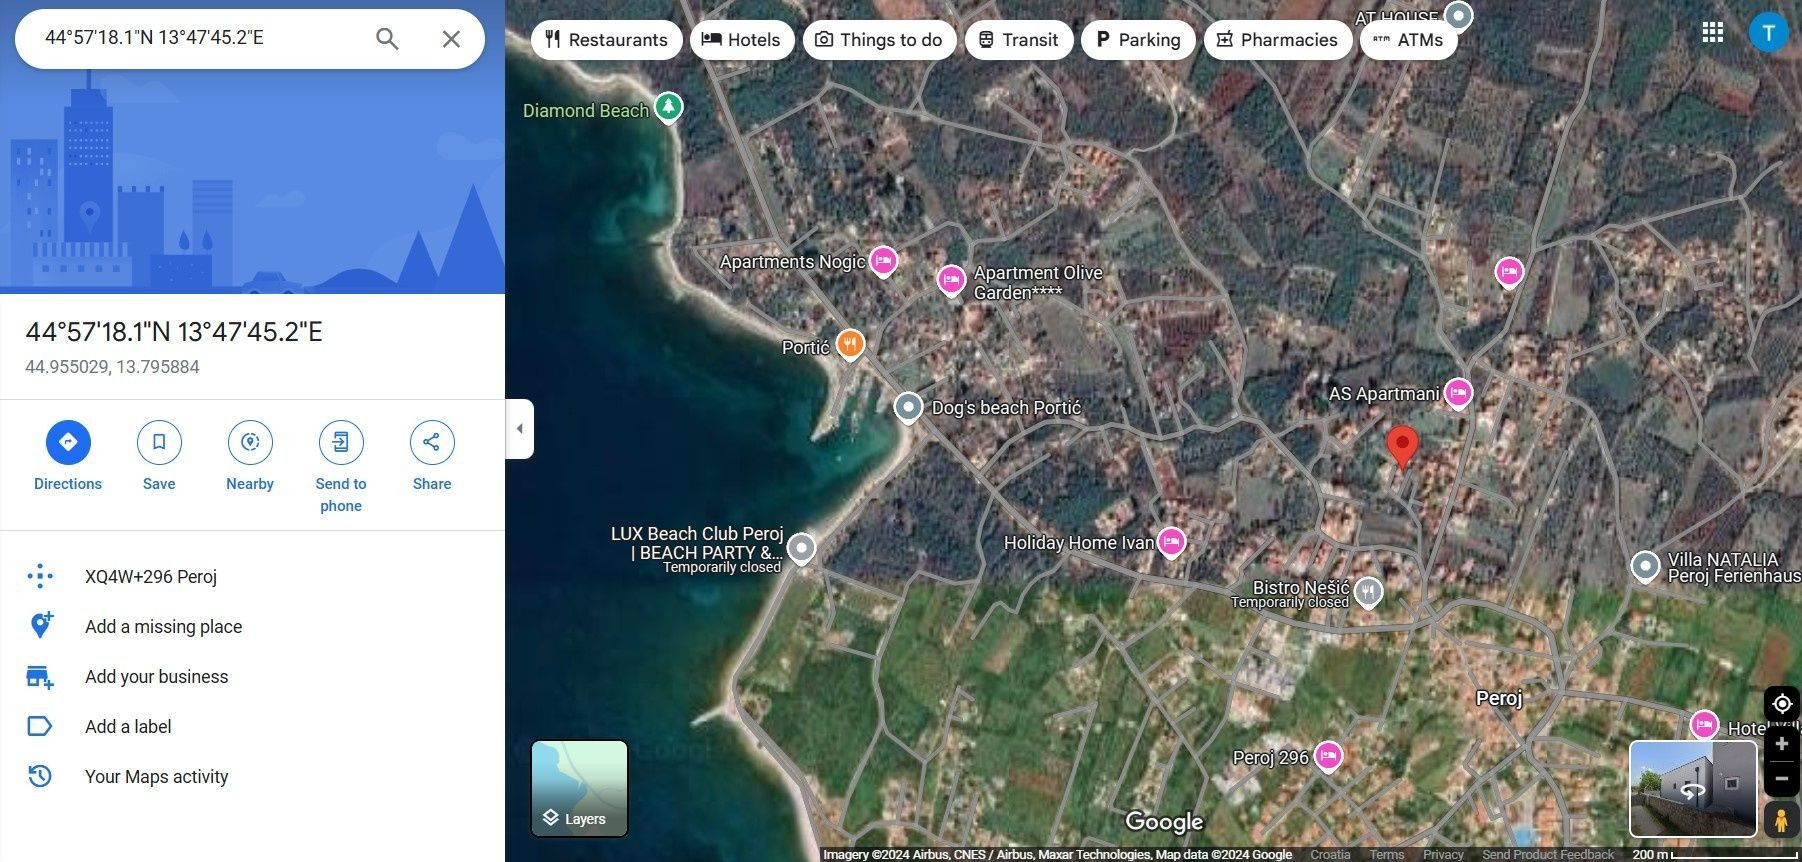The image size is (1802, 862).
Task: Zoom in on the map
Action: coord(1781,744)
